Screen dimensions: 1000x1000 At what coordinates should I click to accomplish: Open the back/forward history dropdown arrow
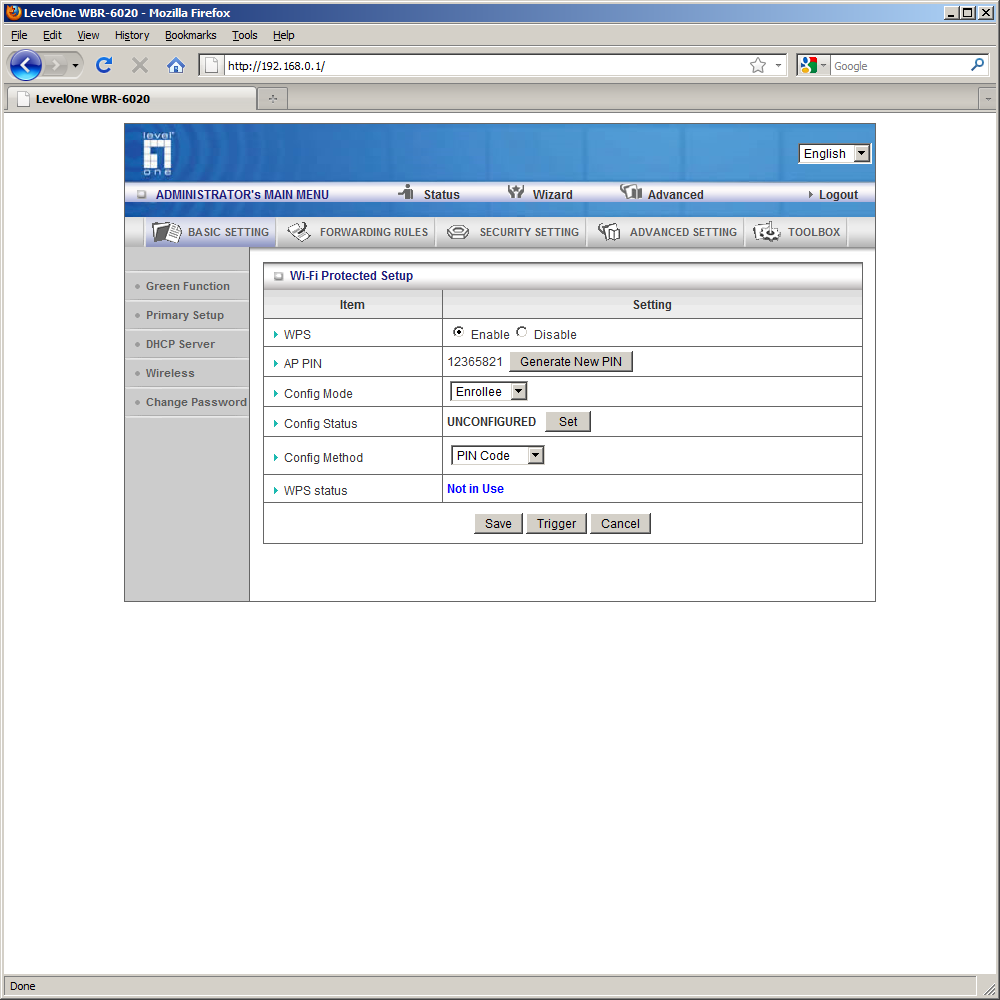click(75, 65)
